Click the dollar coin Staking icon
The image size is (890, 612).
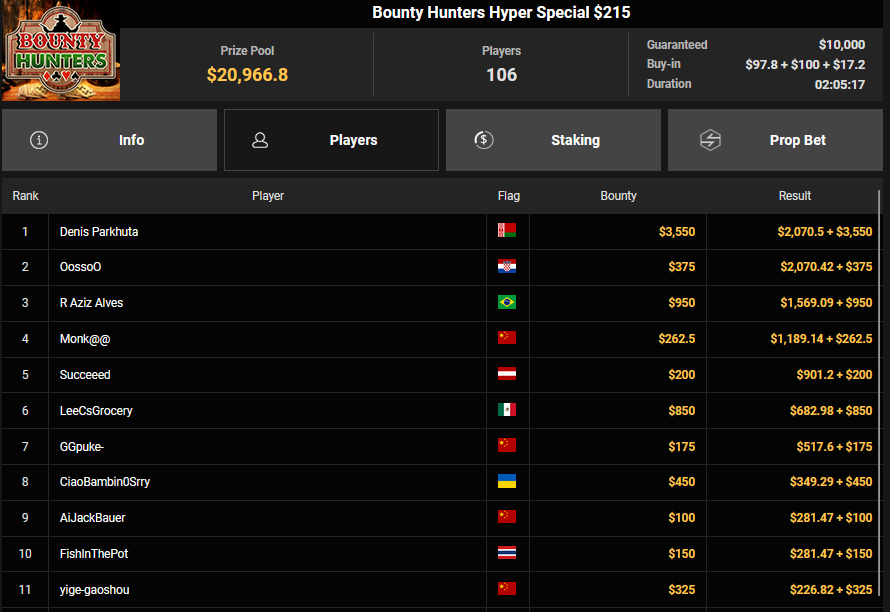tap(484, 140)
